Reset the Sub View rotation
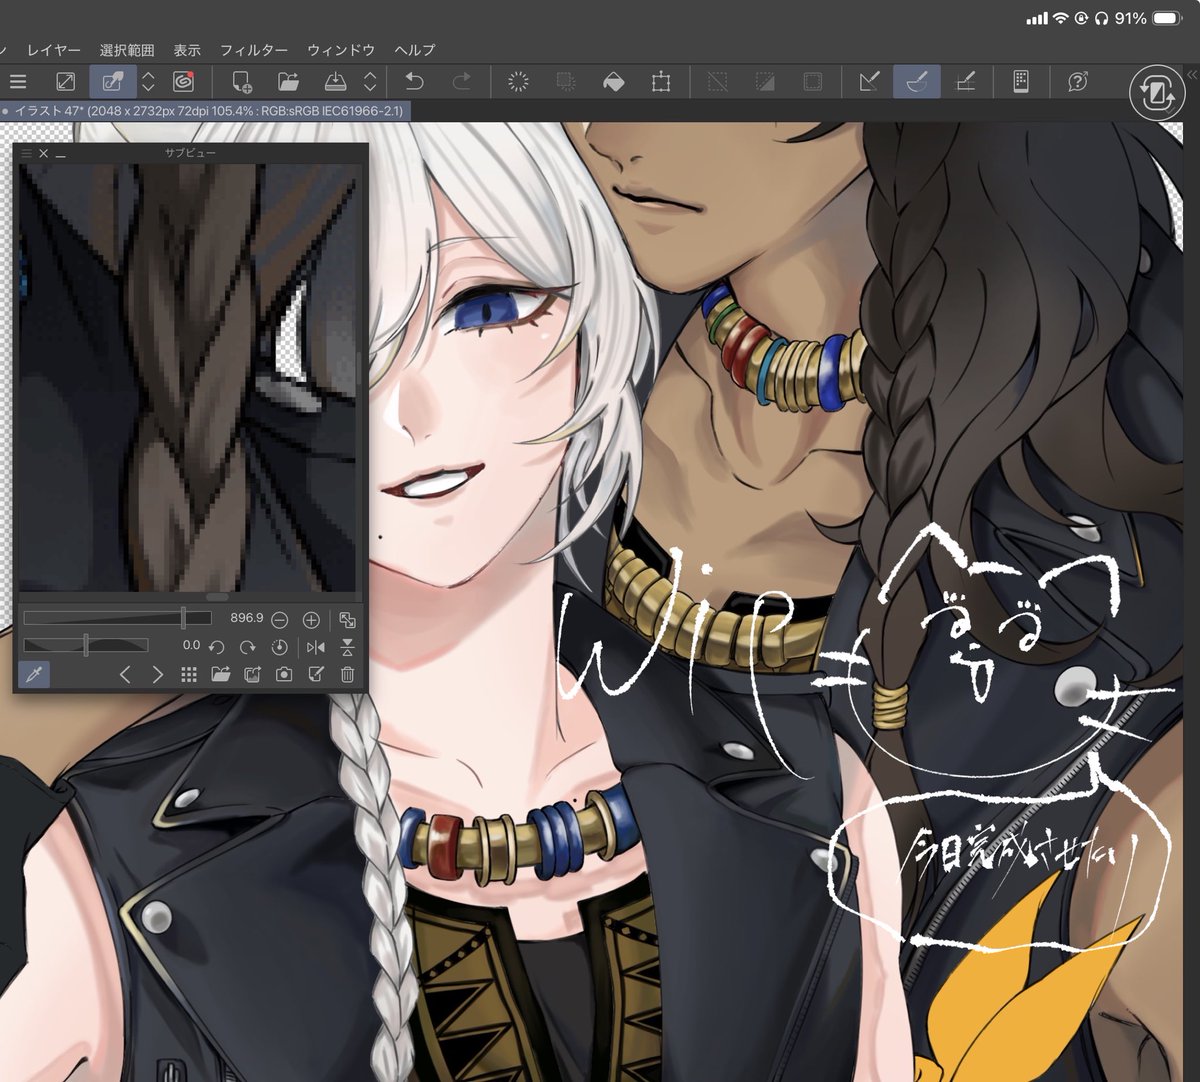Screen dimensions: 1200x1082 [x=279, y=647]
